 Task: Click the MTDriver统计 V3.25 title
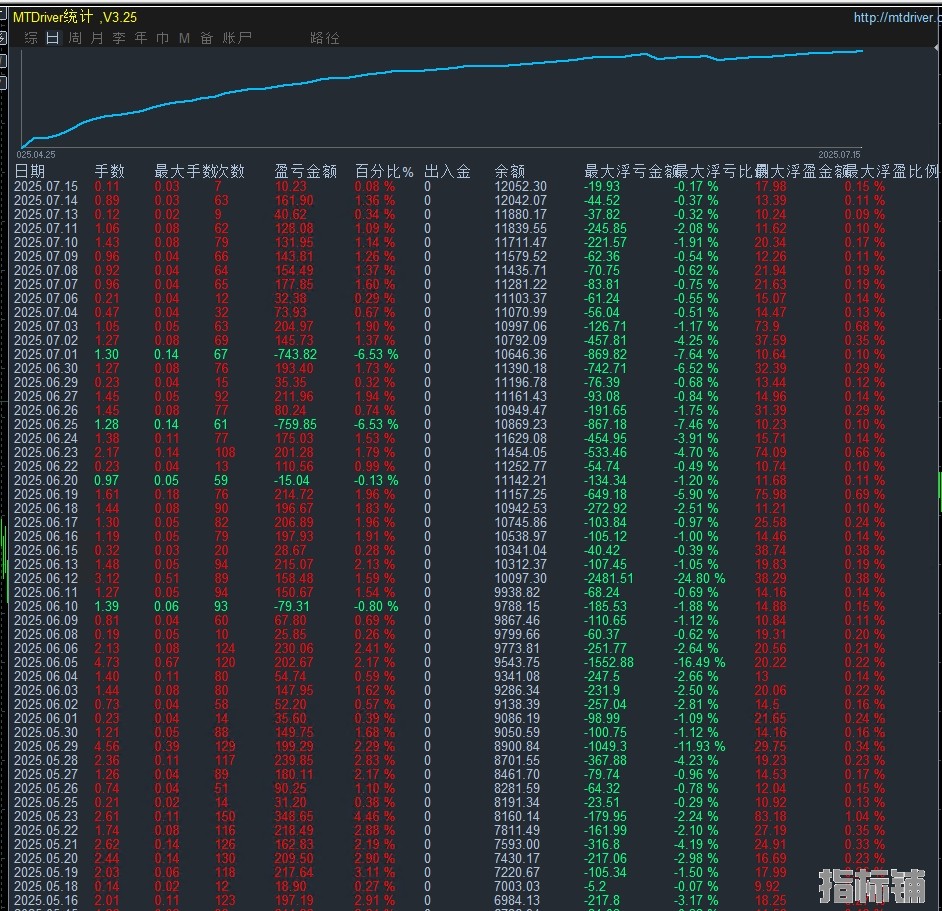coord(74,17)
